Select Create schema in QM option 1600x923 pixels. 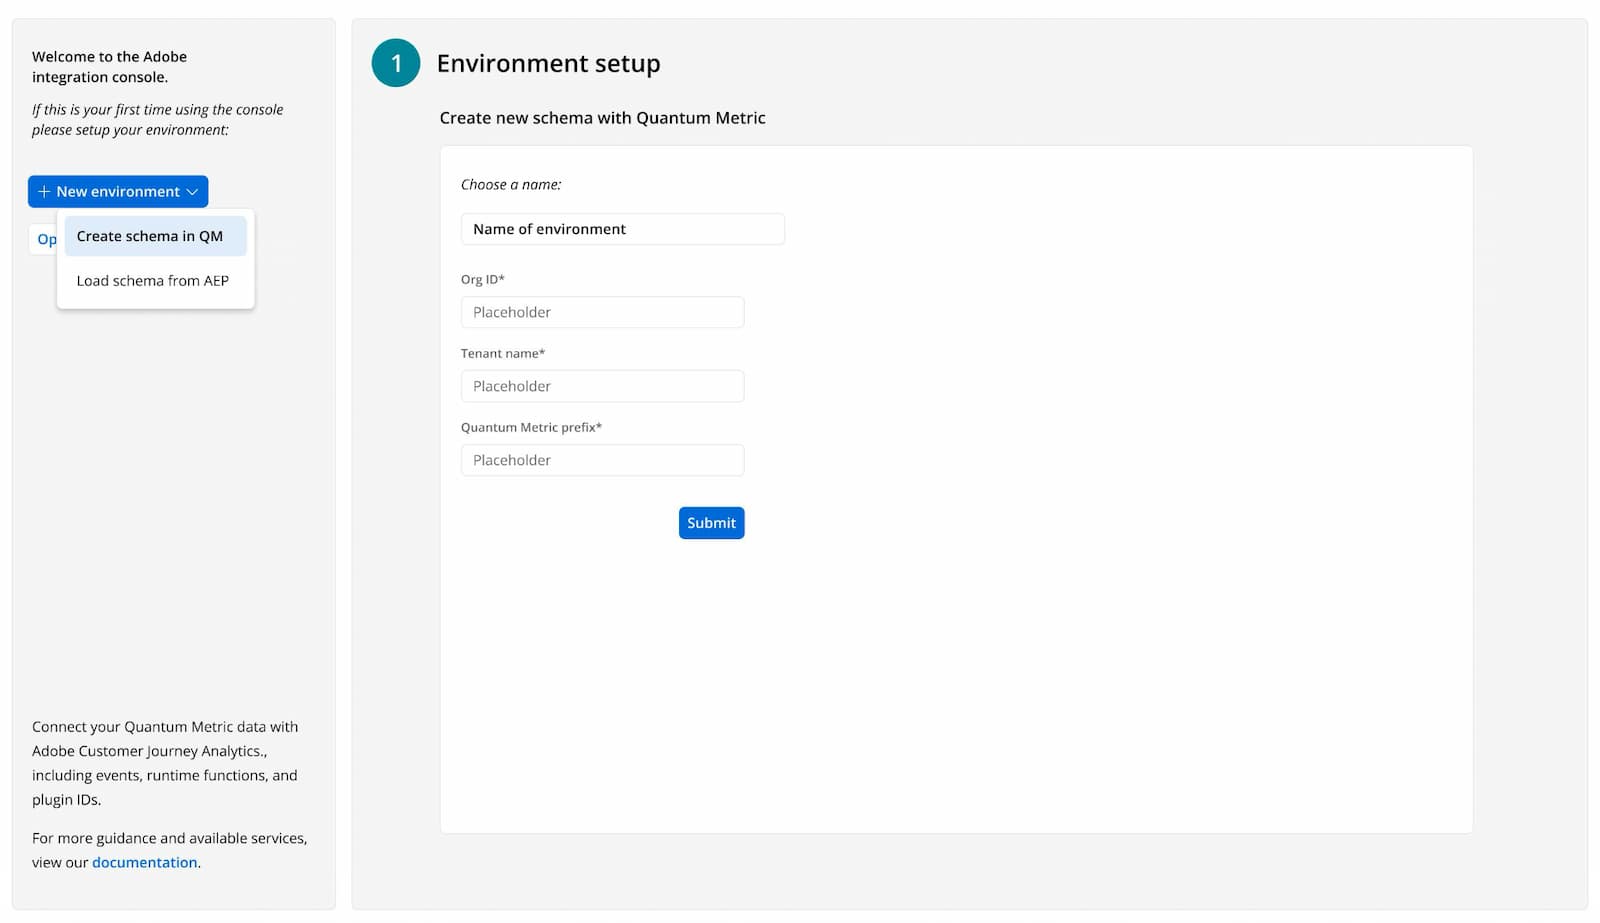pos(156,236)
